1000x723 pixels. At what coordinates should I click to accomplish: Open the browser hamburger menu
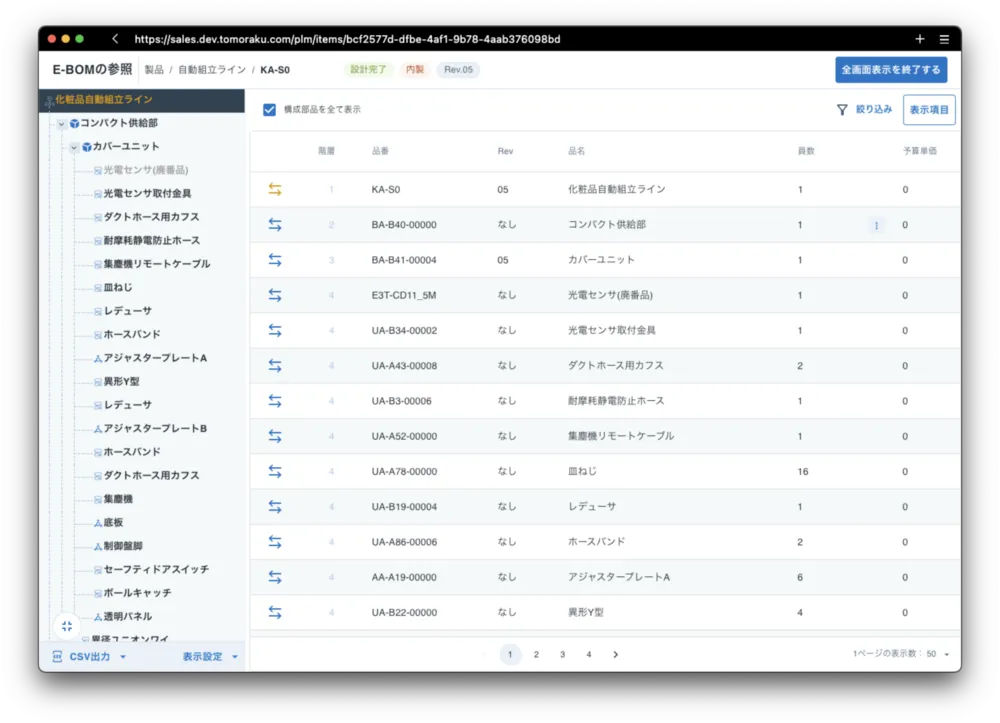pos(944,39)
